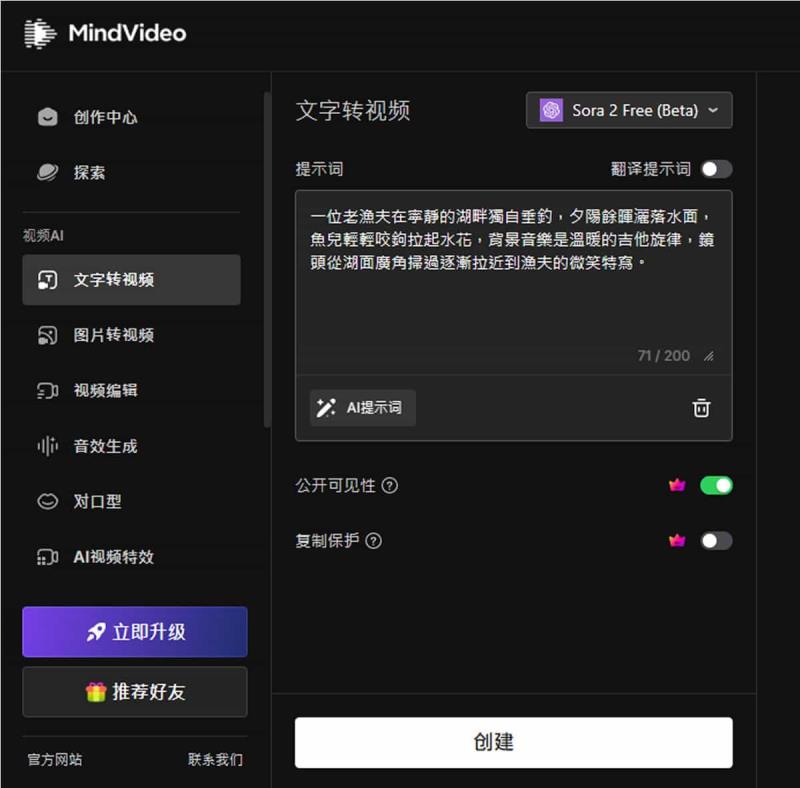Click the crown icon next to 复制保护

(677, 541)
